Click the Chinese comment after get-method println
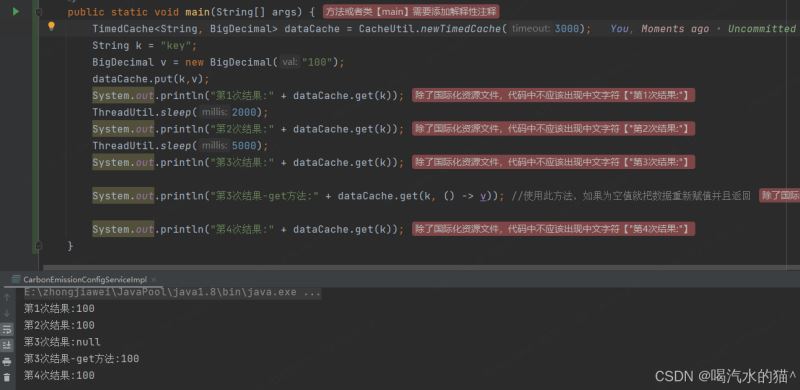This screenshot has height=390, width=800. coord(631,196)
